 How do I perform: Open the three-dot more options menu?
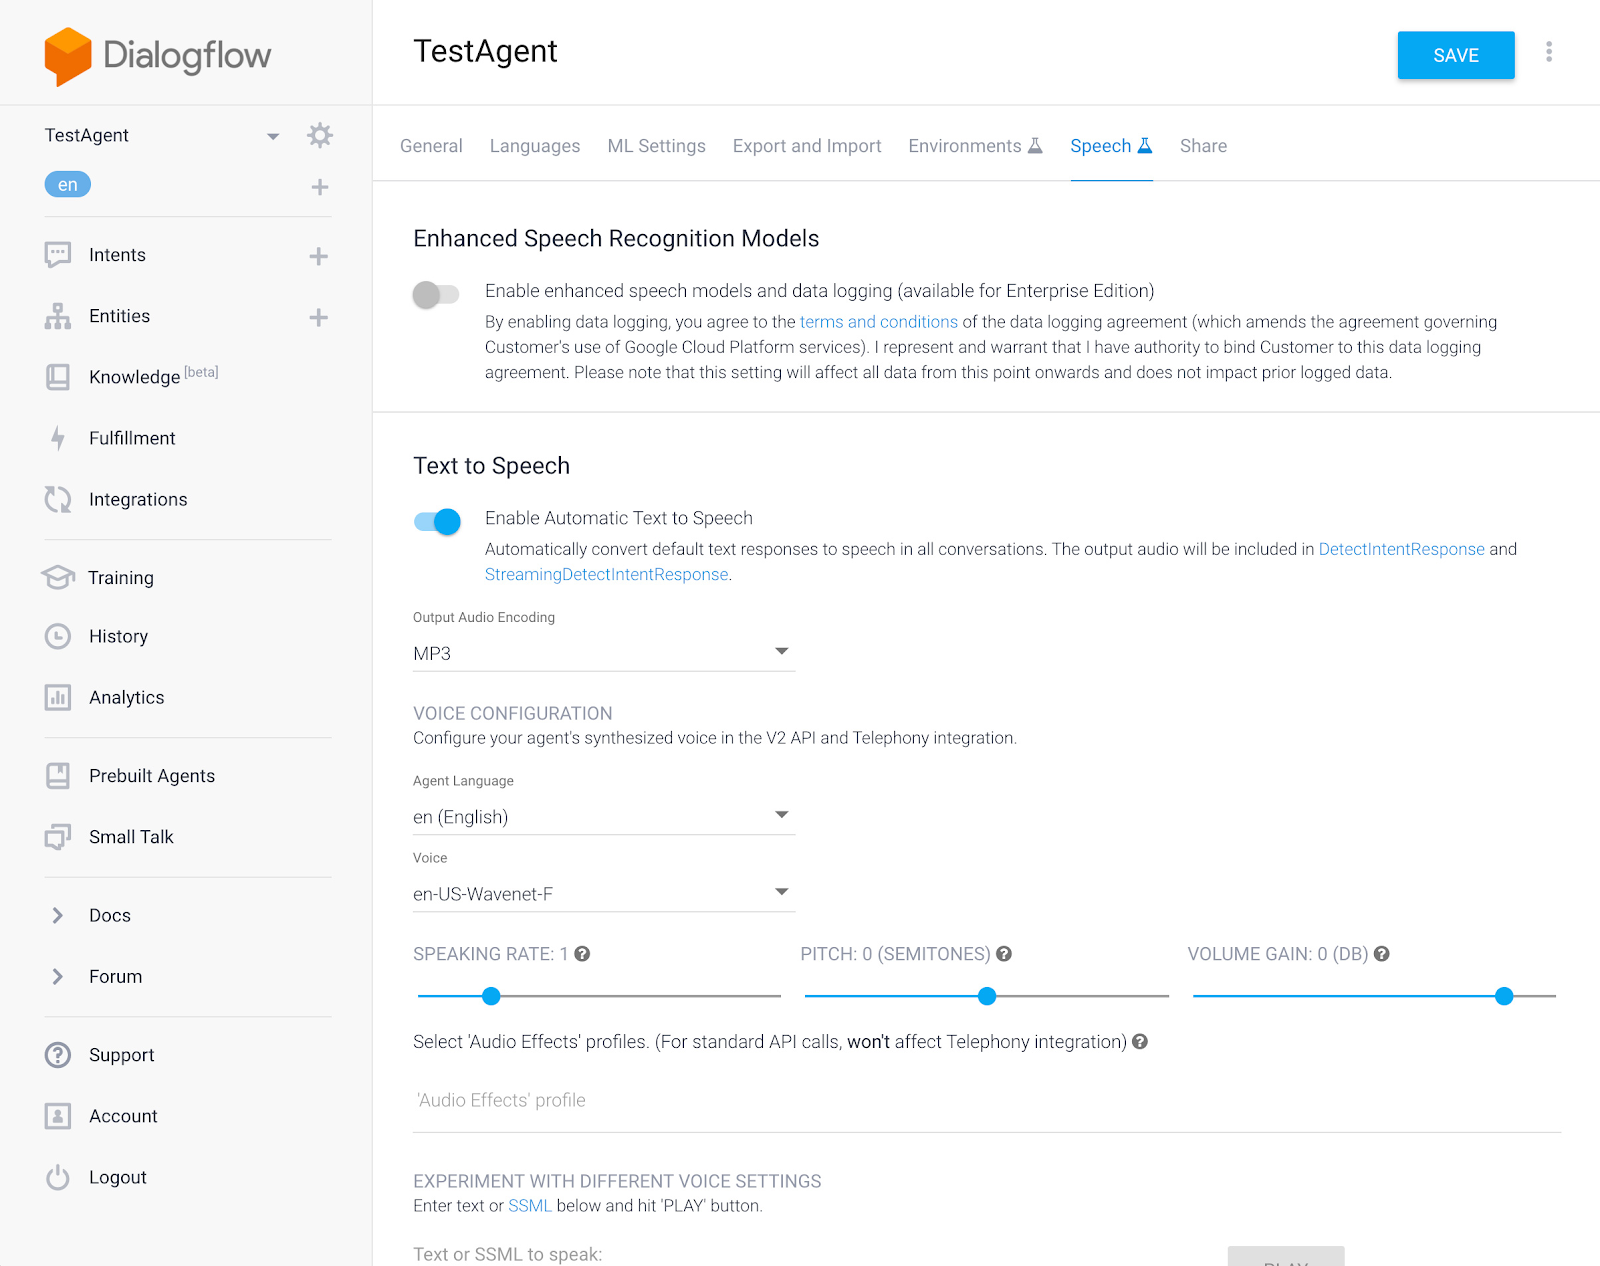coord(1549,52)
